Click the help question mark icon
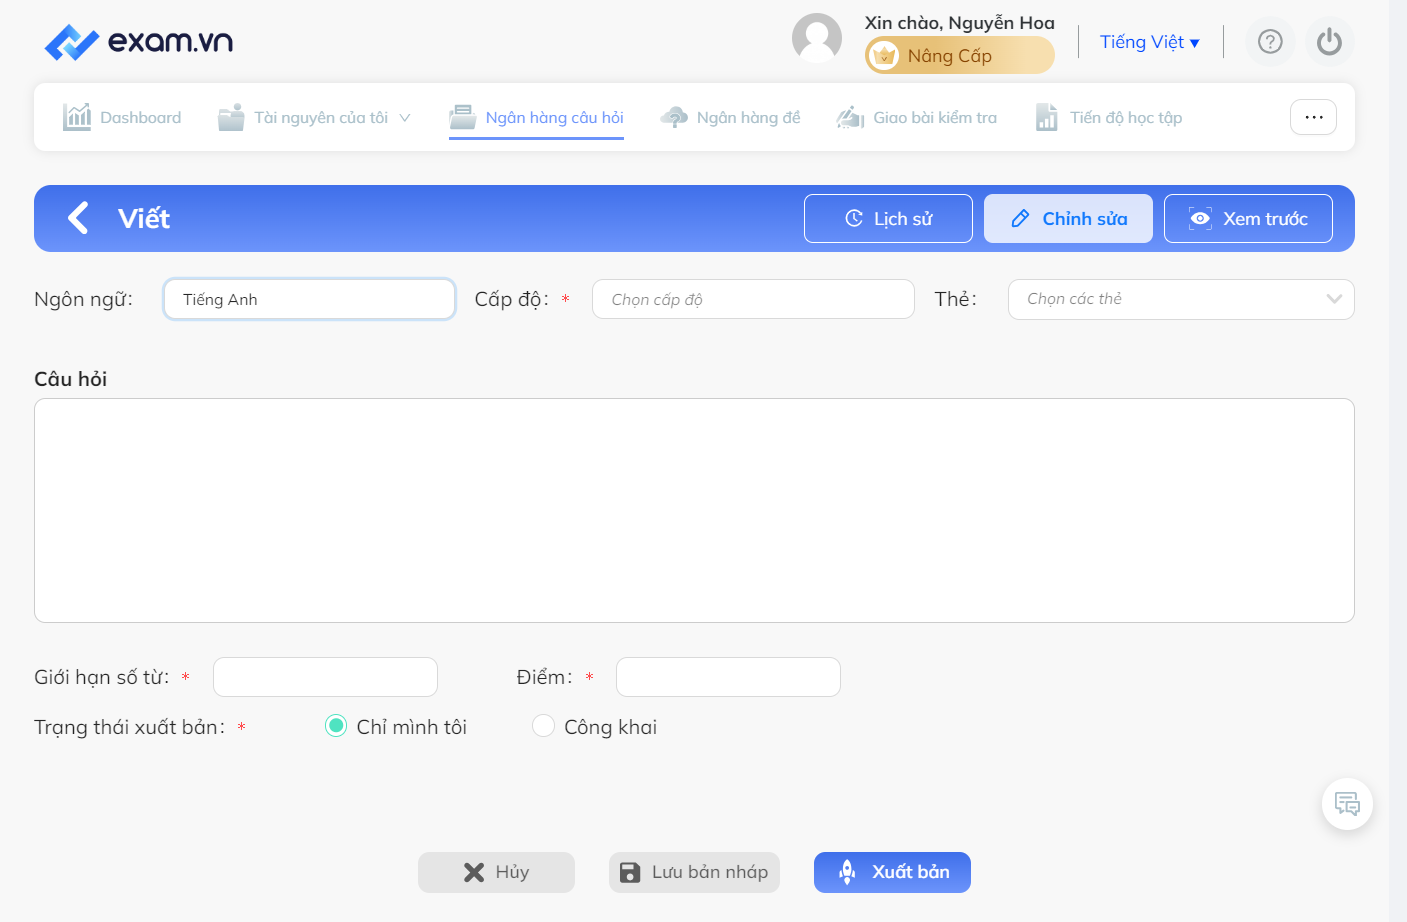The image size is (1407, 922). tap(1270, 41)
